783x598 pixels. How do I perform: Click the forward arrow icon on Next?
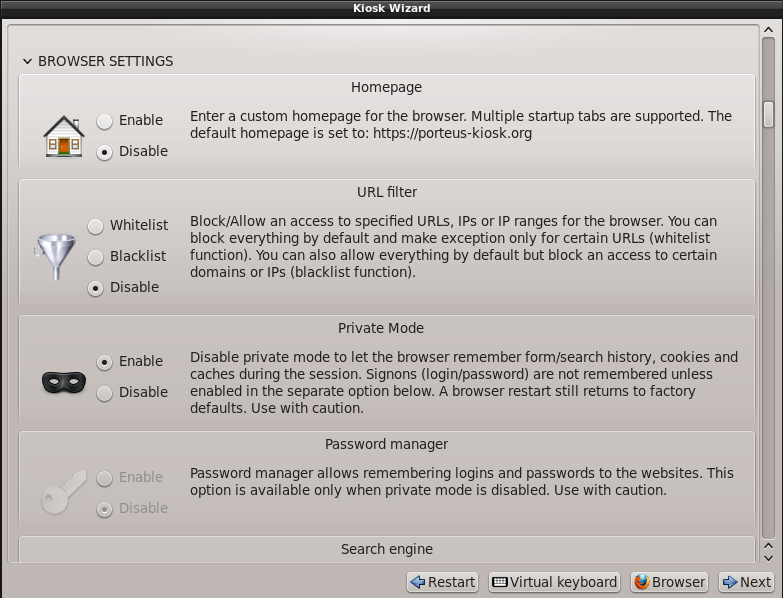(730, 582)
